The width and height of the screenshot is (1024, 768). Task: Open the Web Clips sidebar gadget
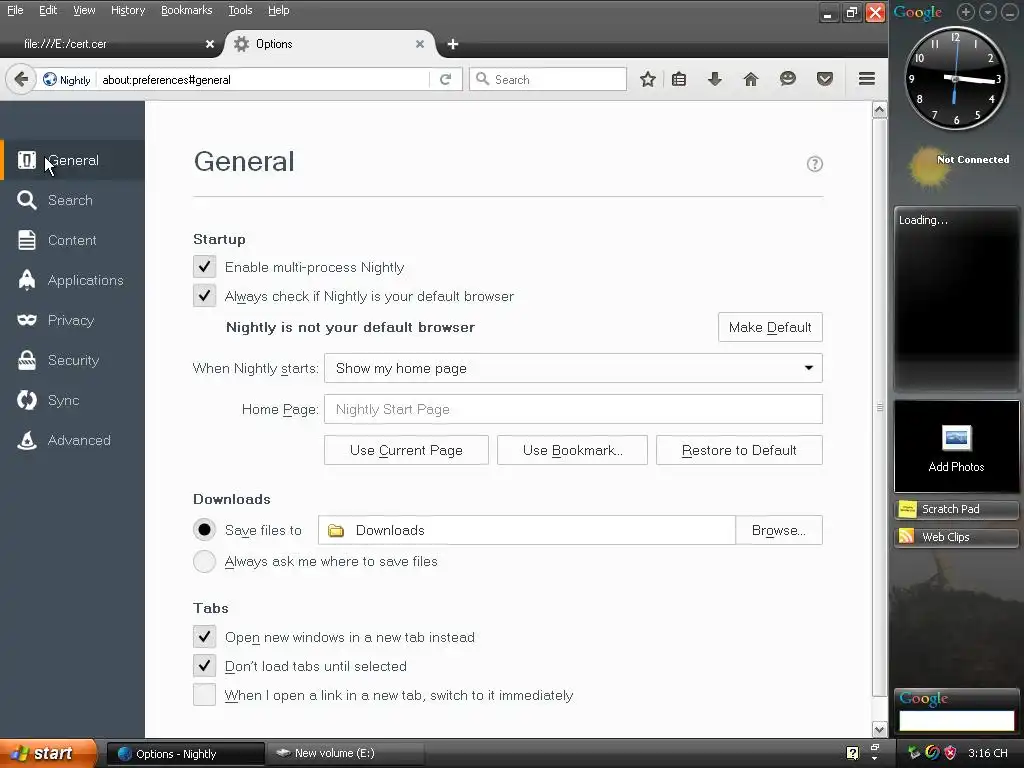[x=956, y=537]
